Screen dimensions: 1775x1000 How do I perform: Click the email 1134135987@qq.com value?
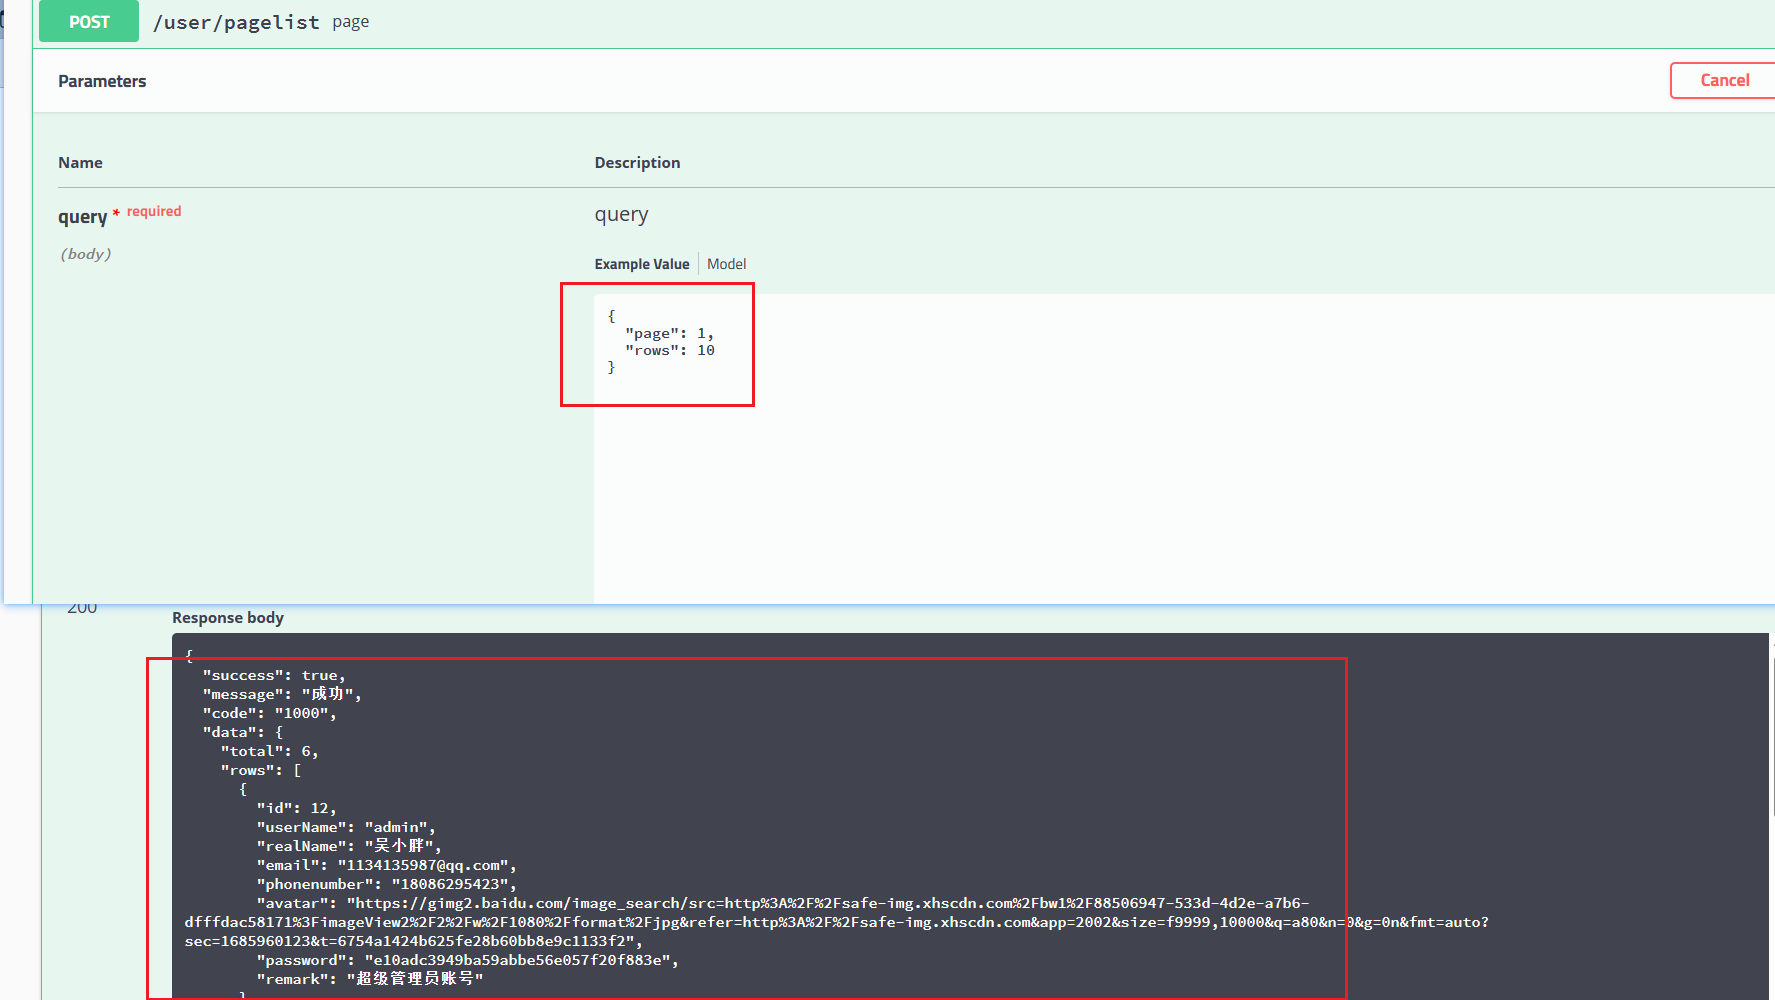coord(423,865)
